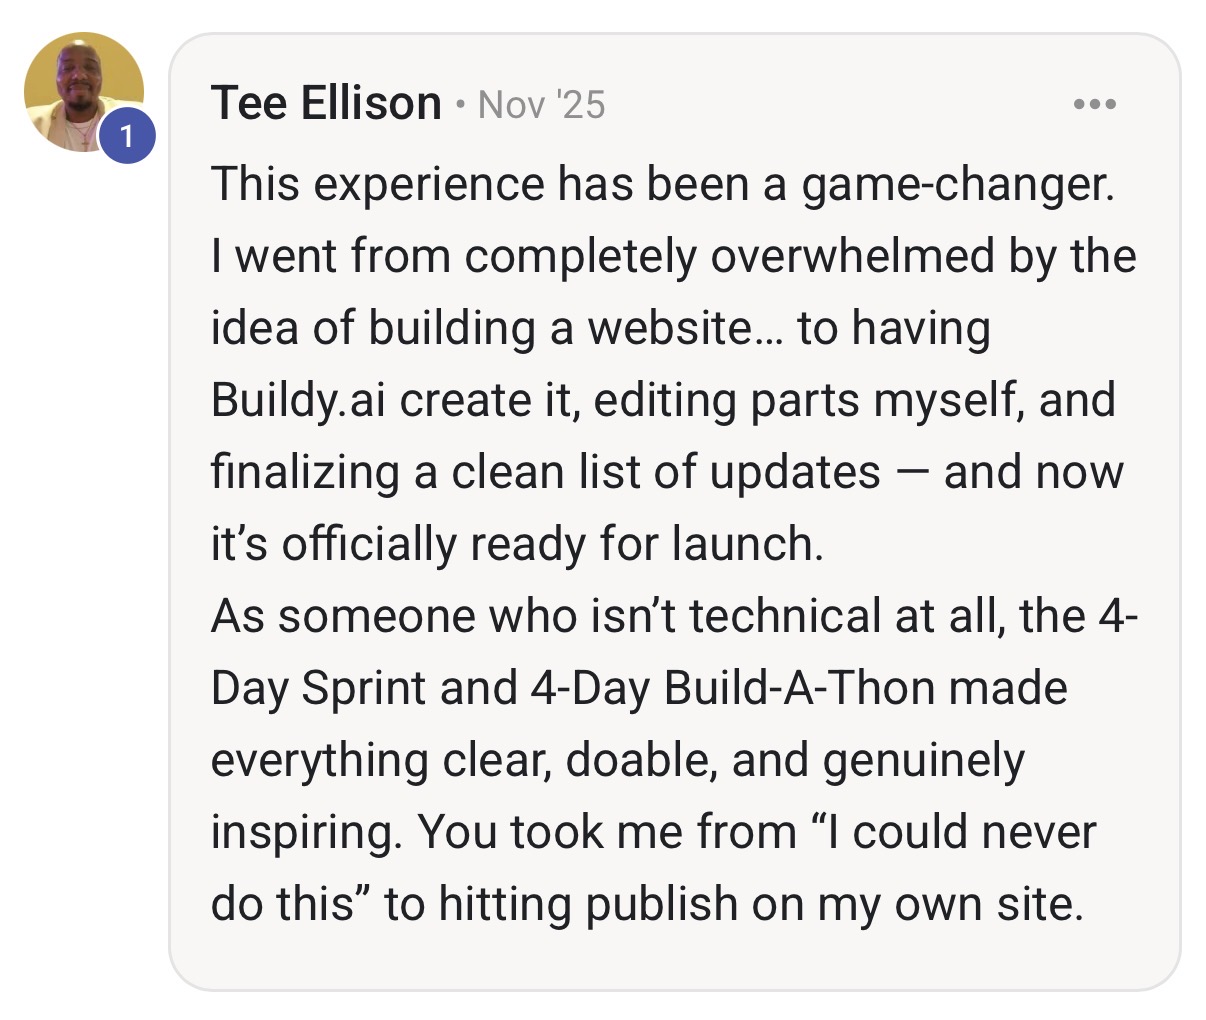Open the three-dot options menu on comment

1095,104
